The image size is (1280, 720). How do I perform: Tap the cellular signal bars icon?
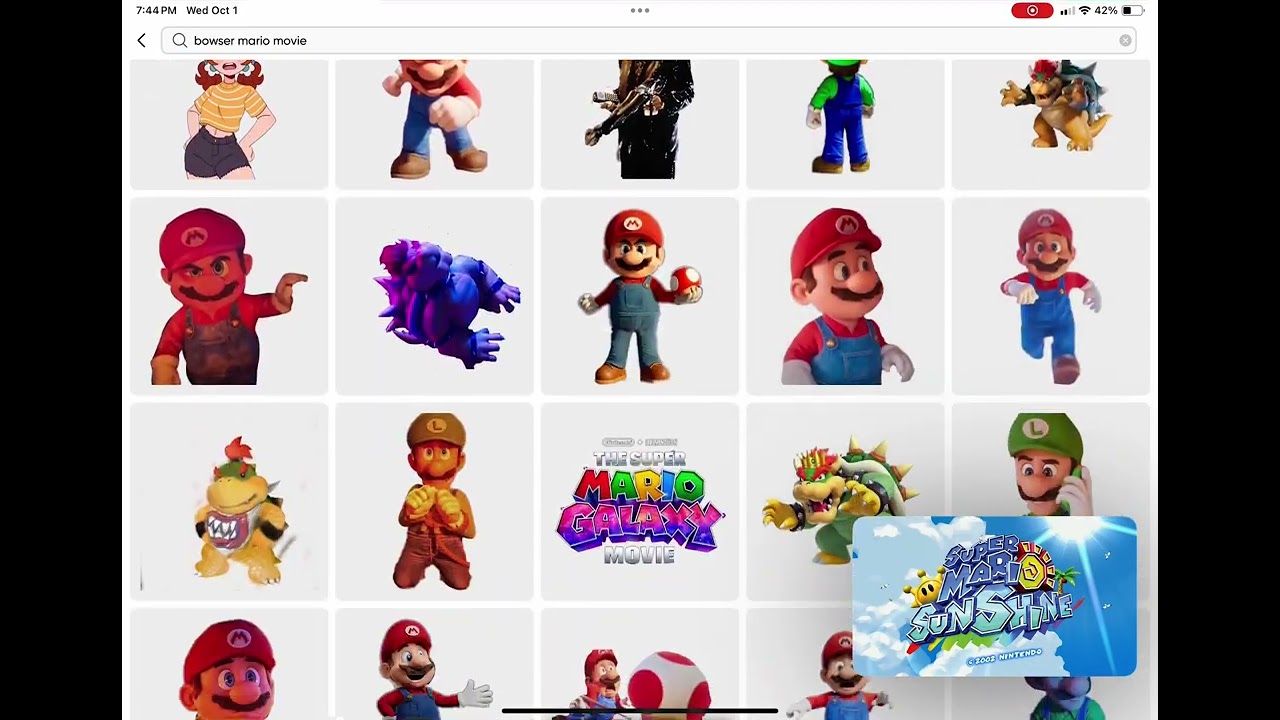[x=1067, y=11]
